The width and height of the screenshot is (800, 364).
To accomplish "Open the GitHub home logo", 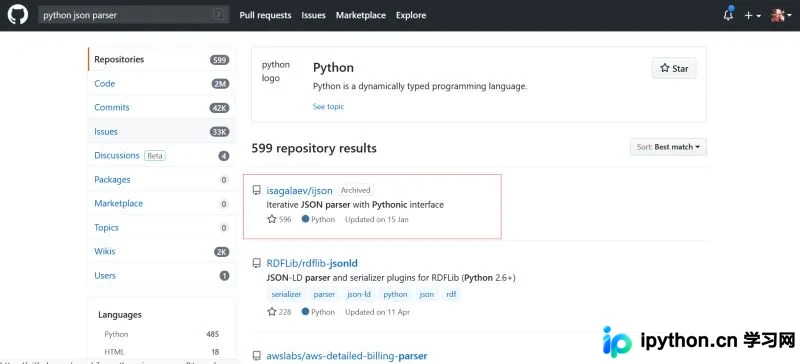I will [17, 15].
